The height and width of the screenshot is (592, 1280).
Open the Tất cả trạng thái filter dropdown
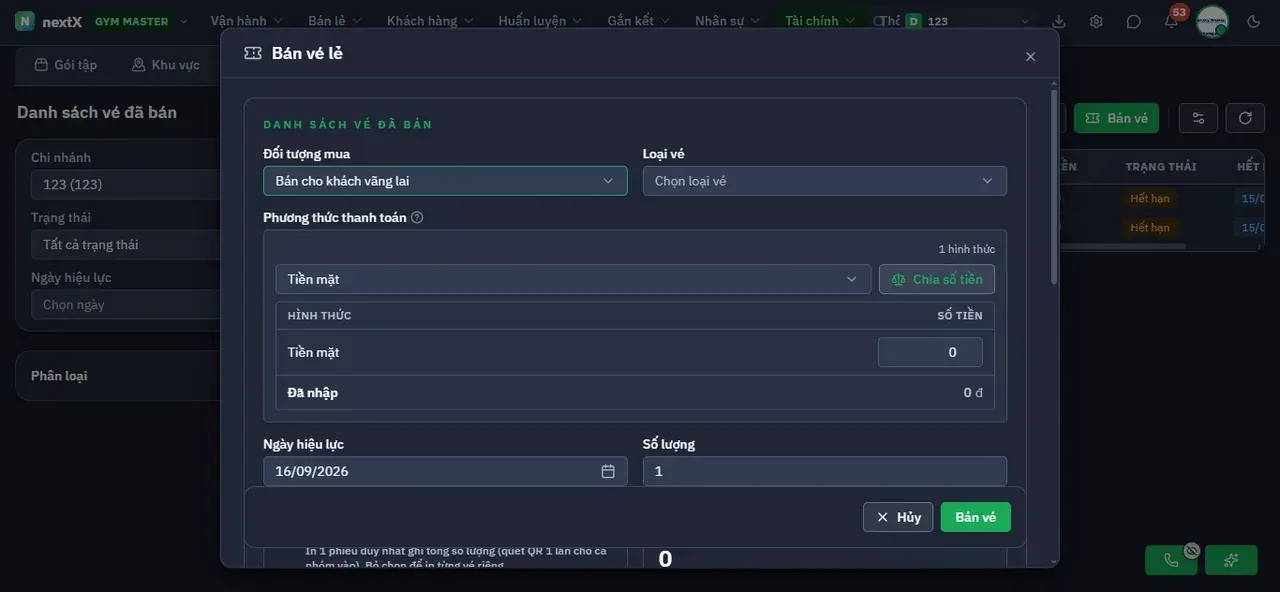pyautogui.click(x=126, y=245)
